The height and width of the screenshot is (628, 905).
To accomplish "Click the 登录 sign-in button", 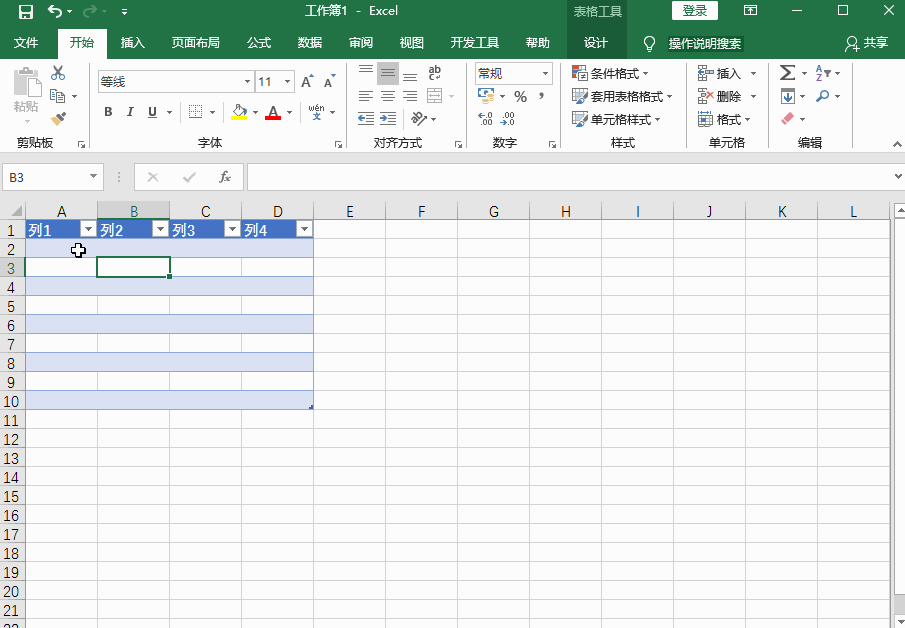I will point(695,11).
